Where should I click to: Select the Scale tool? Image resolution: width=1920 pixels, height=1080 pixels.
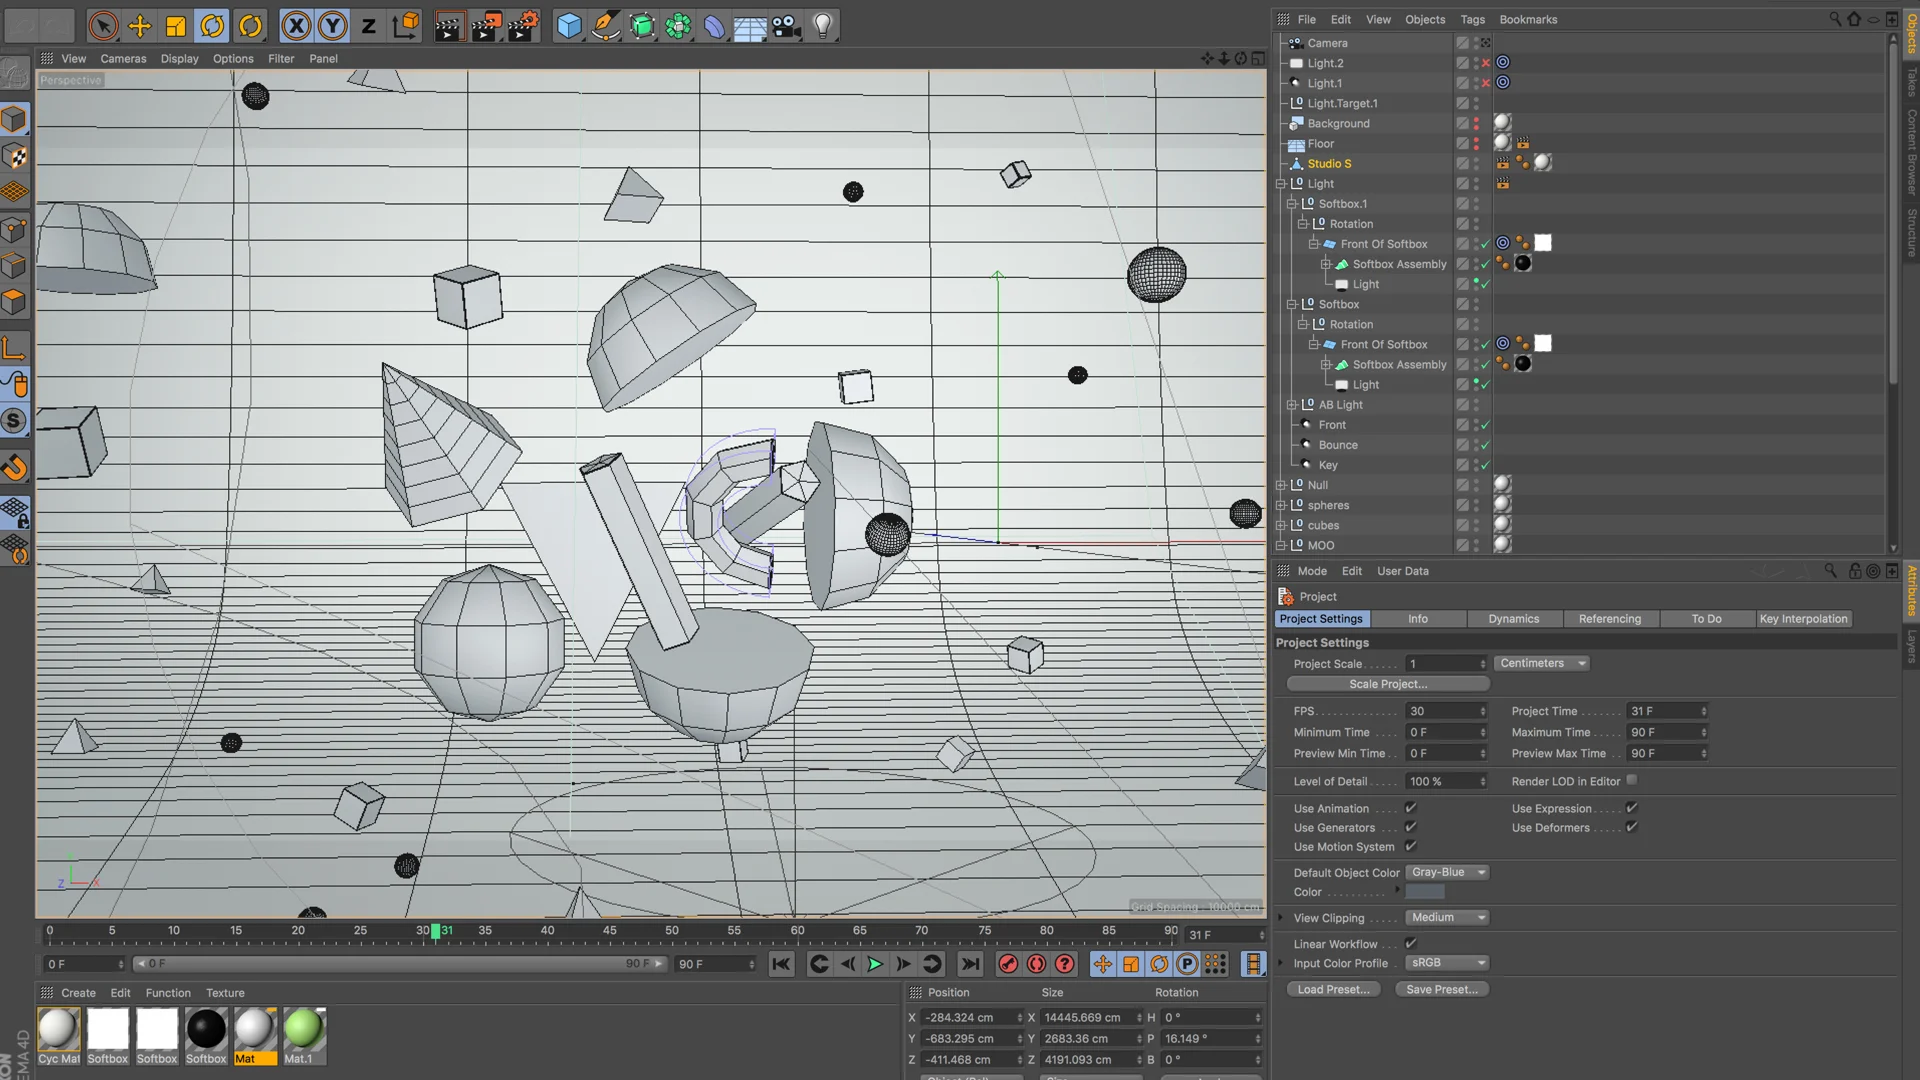[176, 26]
